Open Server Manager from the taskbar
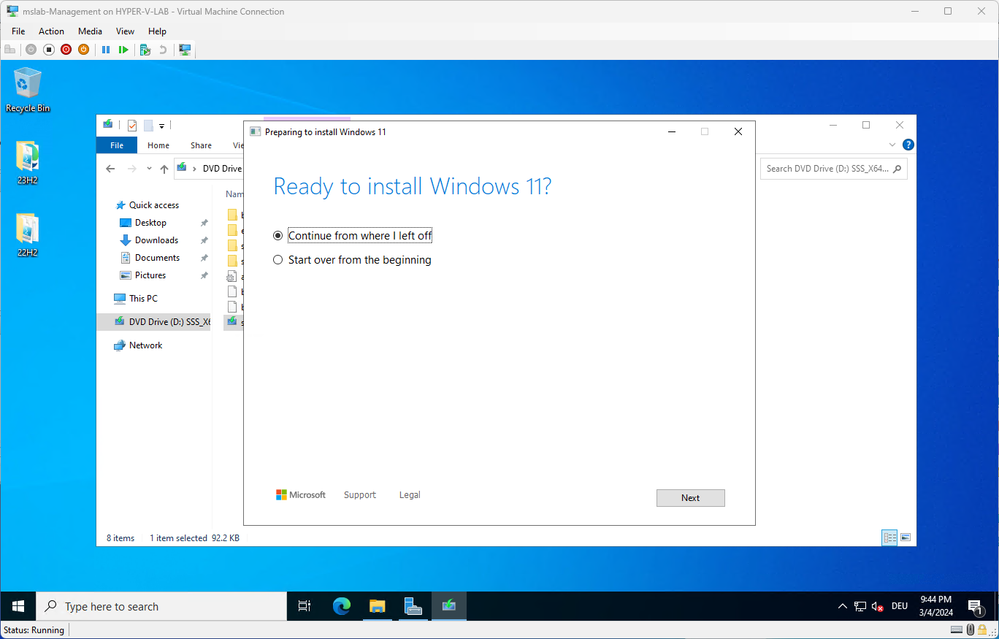The width and height of the screenshot is (999, 639). click(x=413, y=607)
